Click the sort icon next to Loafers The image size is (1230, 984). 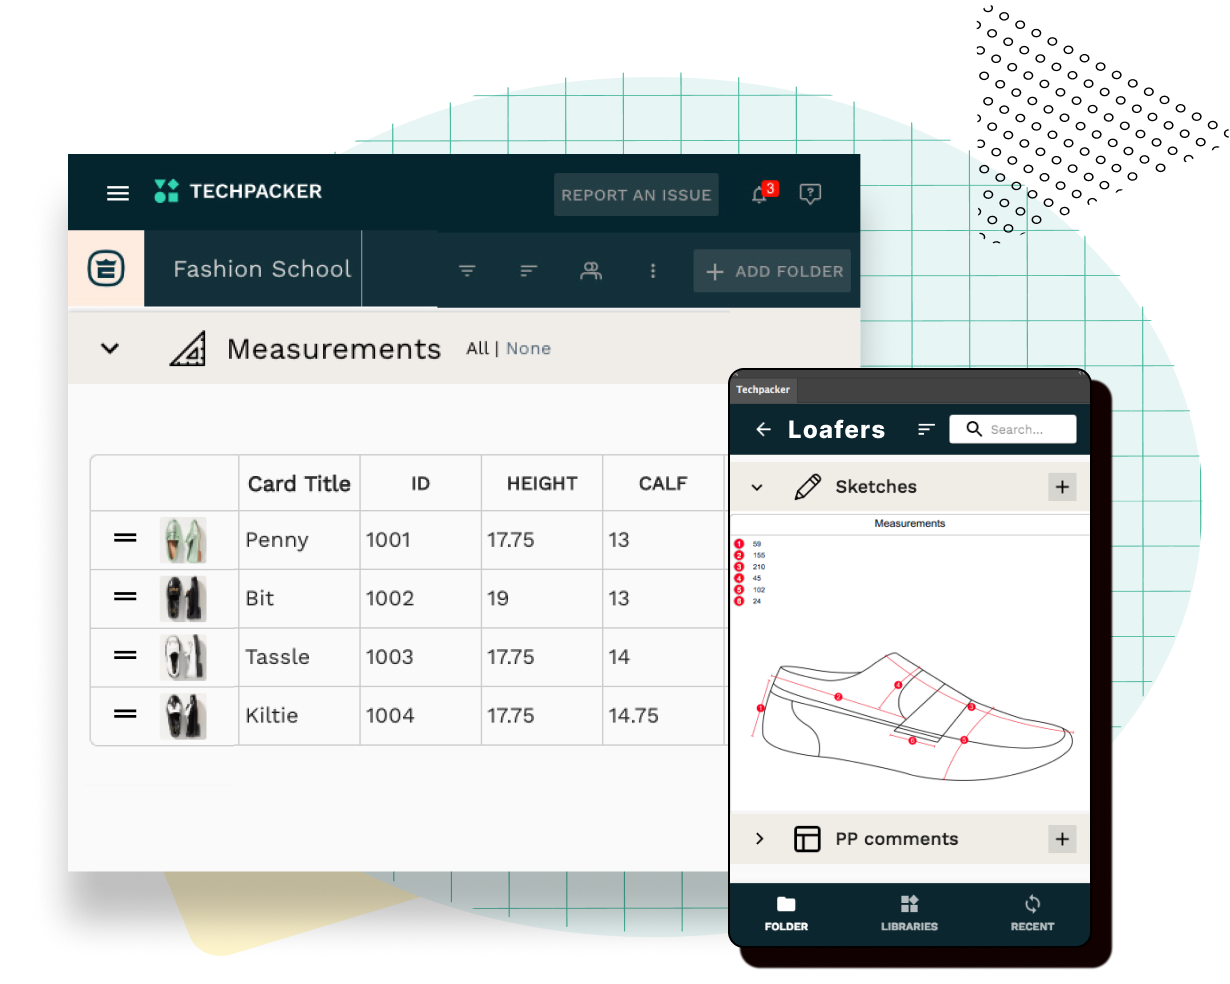tap(926, 429)
